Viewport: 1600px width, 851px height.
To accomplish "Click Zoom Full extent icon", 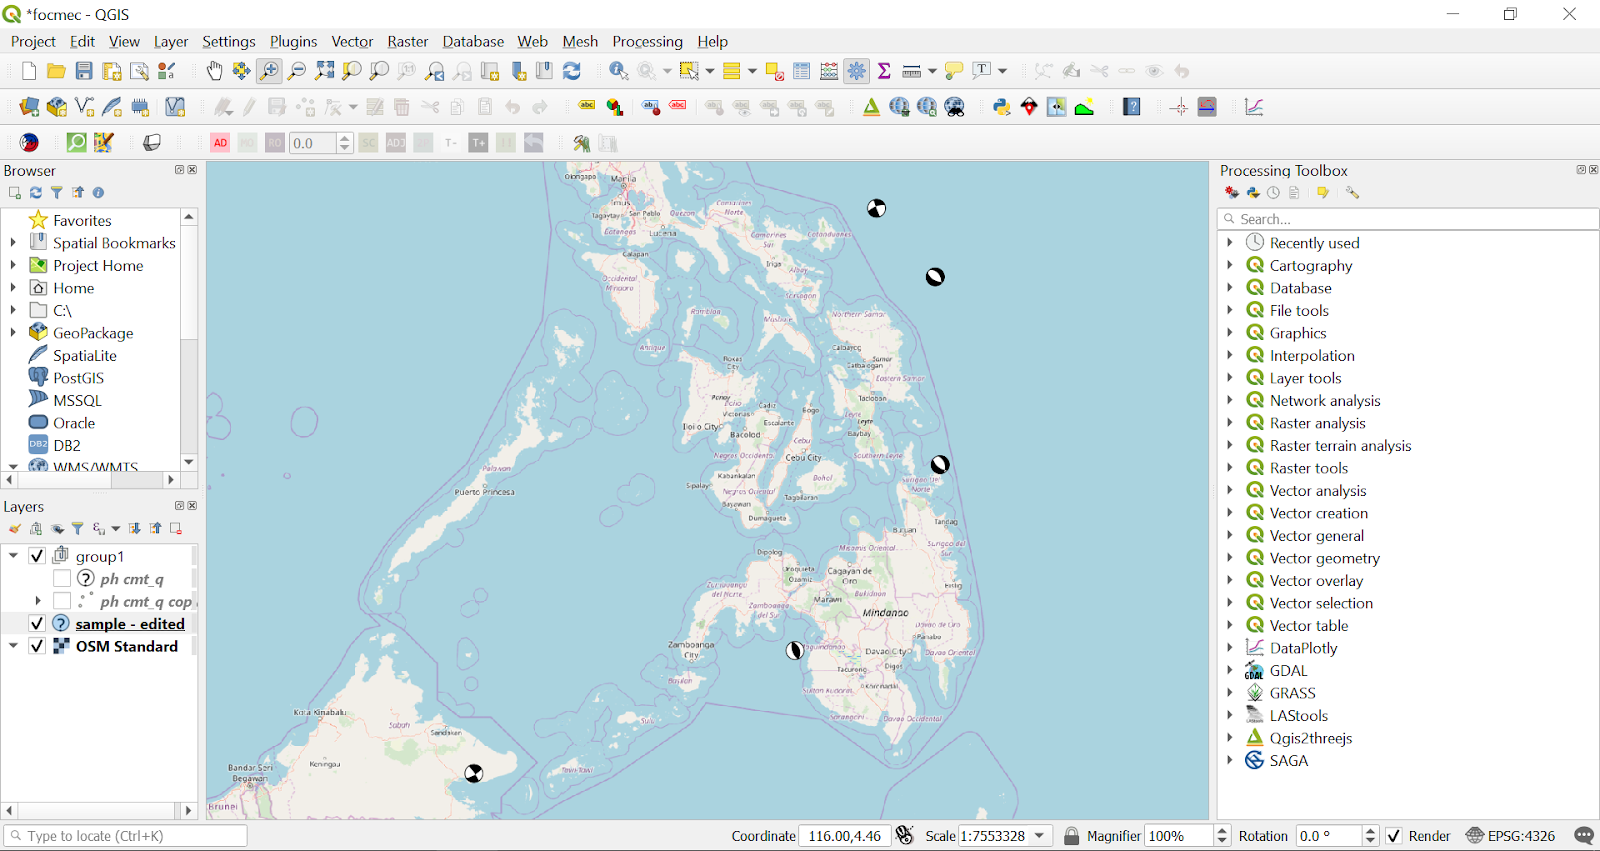I will (x=325, y=71).
